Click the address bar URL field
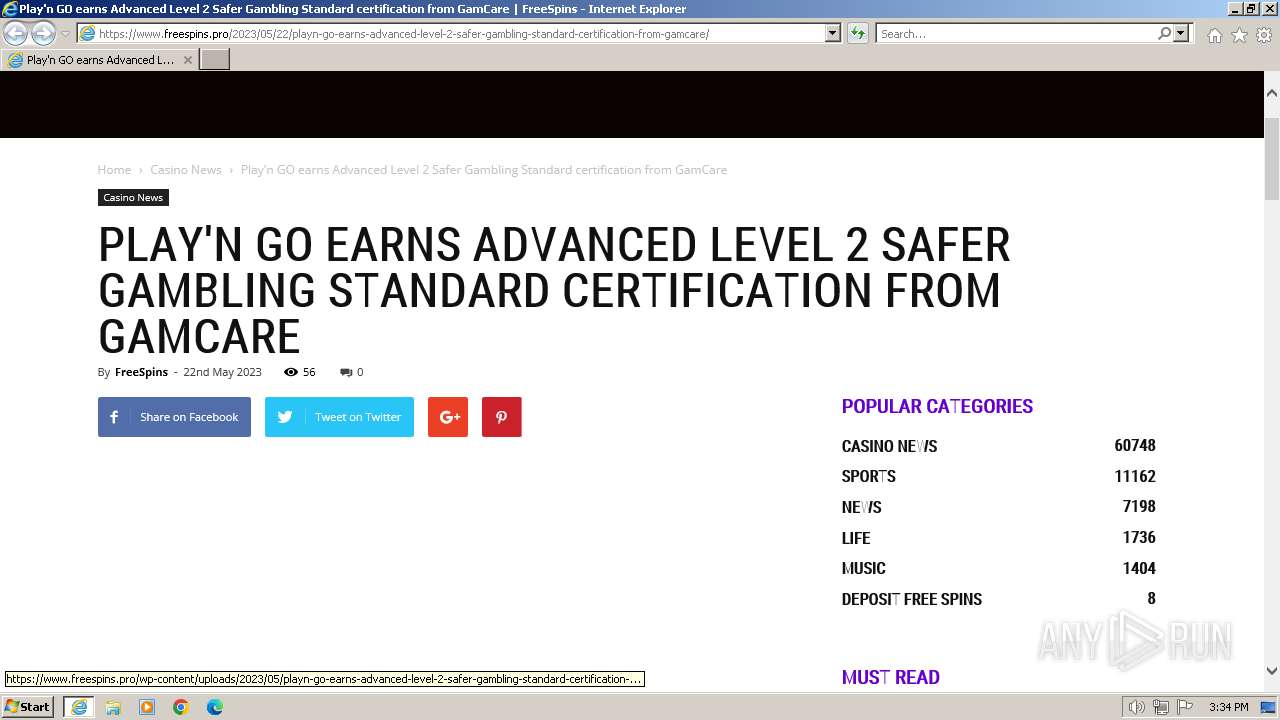 click(x=452, y=33)
